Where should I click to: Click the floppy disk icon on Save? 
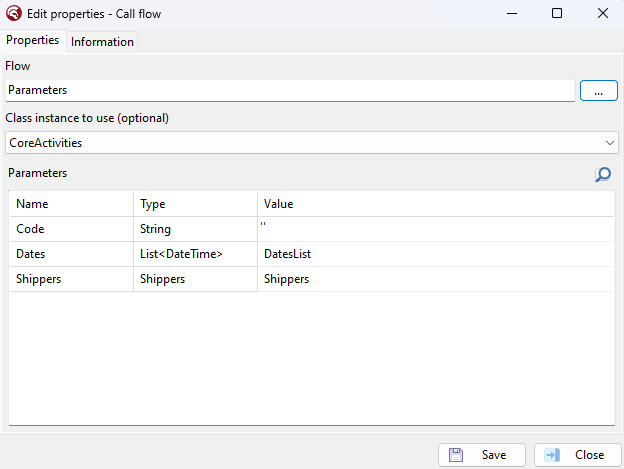[456, 455]
